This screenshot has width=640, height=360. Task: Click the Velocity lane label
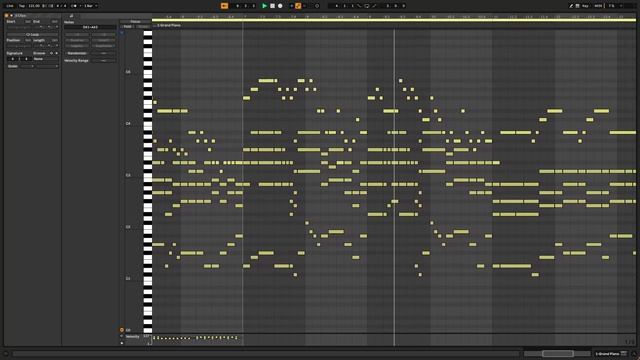coord(133,337)
